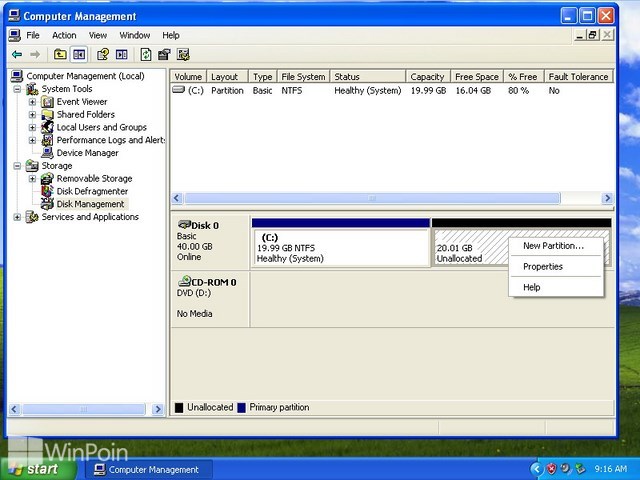Toggle the Show/Hide Console Tree icon

coord(79,54)
